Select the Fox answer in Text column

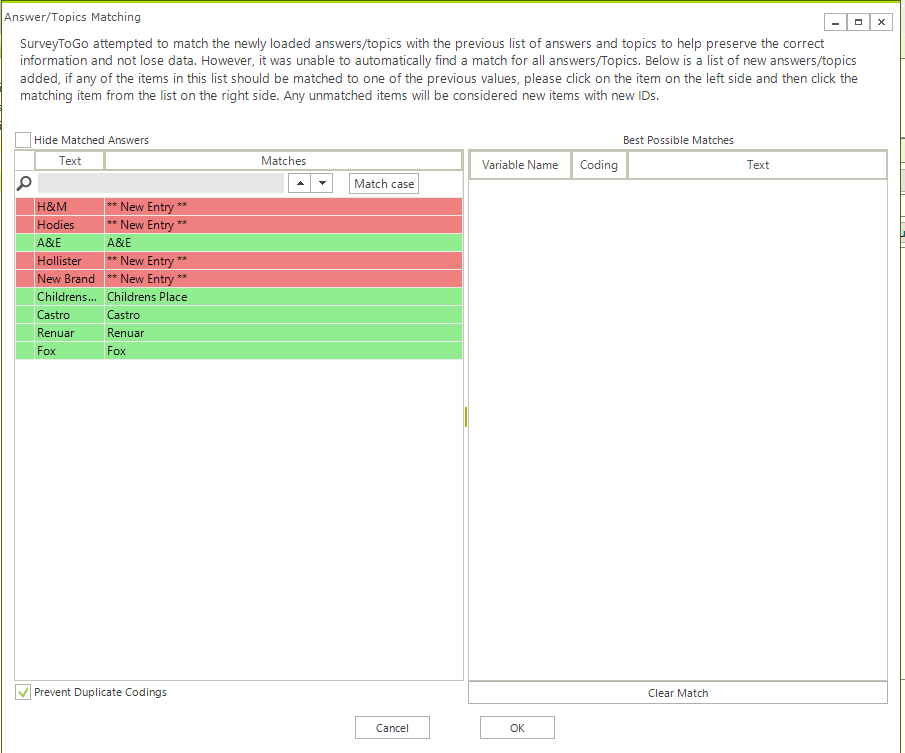tap(69, 351)
